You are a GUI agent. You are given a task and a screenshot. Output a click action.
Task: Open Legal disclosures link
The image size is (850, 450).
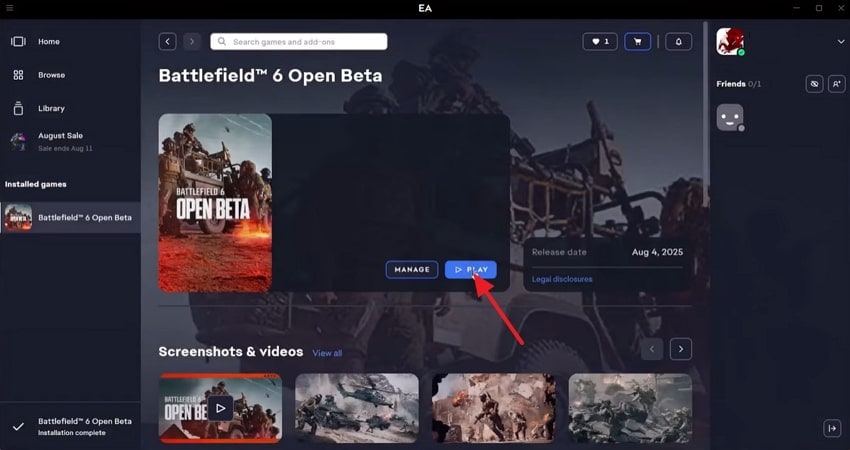pyautogui.click(x=562, y=279)
